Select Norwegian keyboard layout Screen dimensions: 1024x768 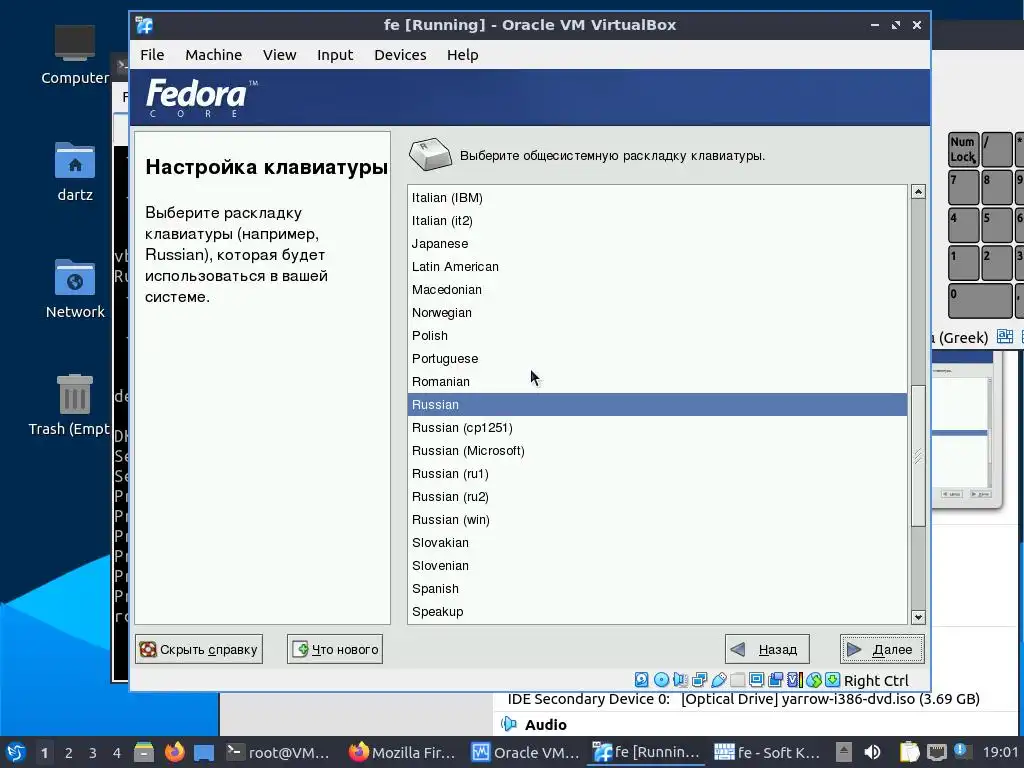(x=657, y=312)
